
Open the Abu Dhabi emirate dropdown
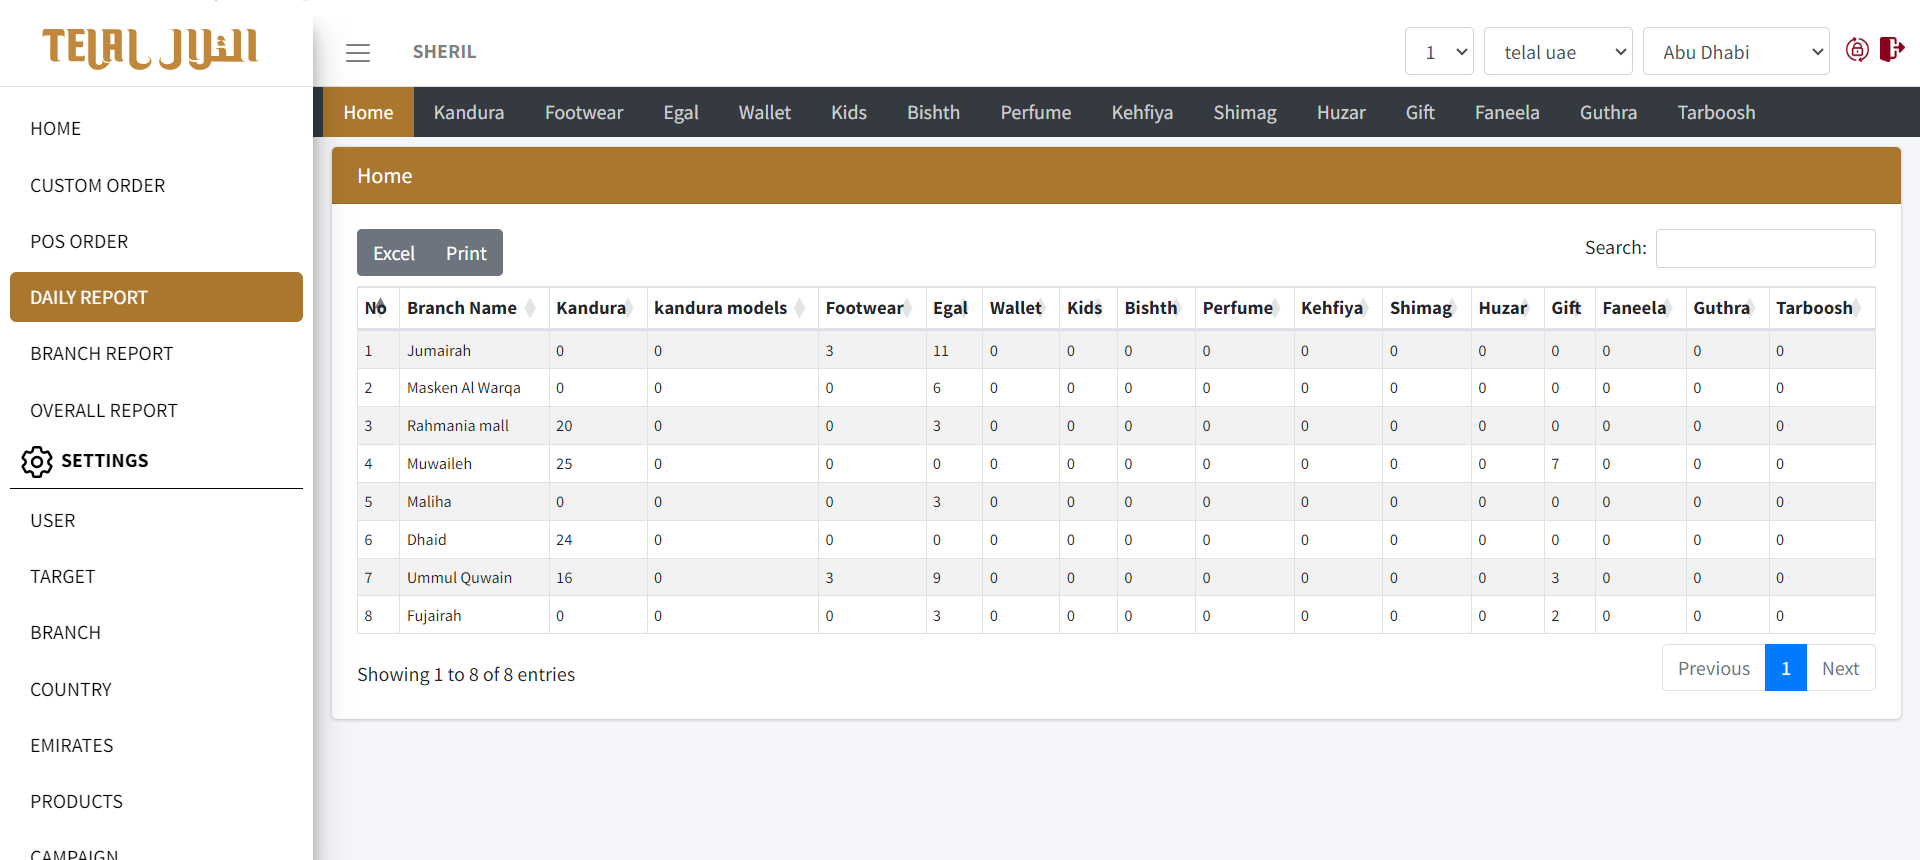click(x=1736, y=52)
